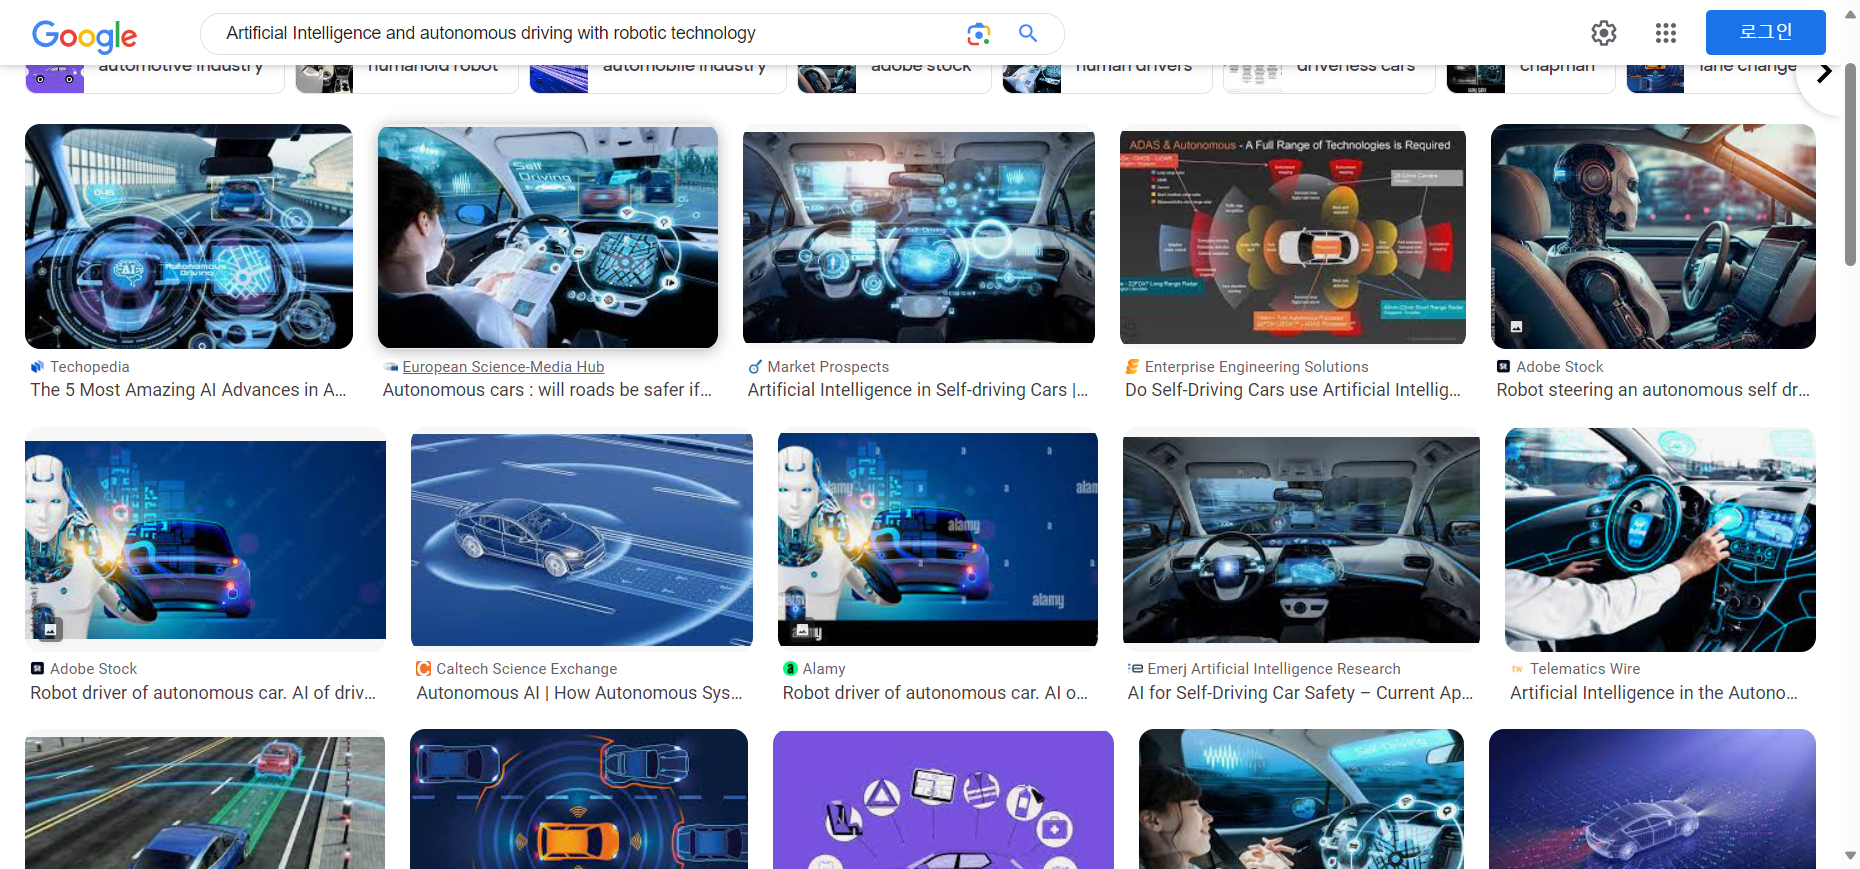Open the purple icons illustration image
The height and width of the screenshot is (869, 1860).
click(x=943, y=800)
